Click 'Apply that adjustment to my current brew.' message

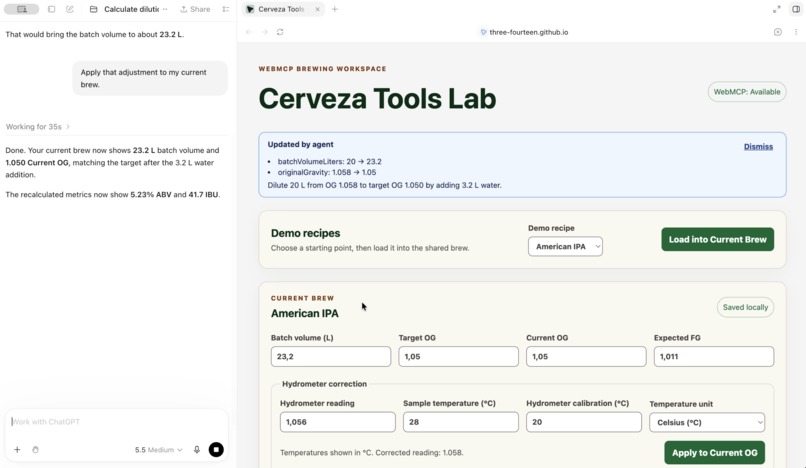coord(150,78)
